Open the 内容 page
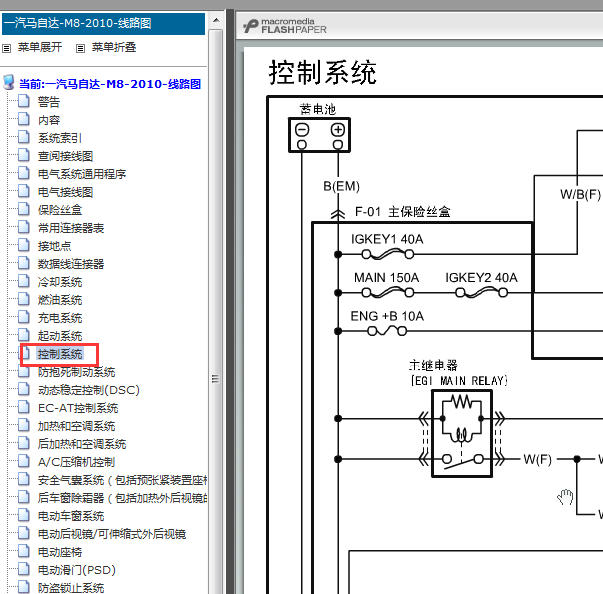This screenshot has width=603, height=594. [x=49, y=120]
